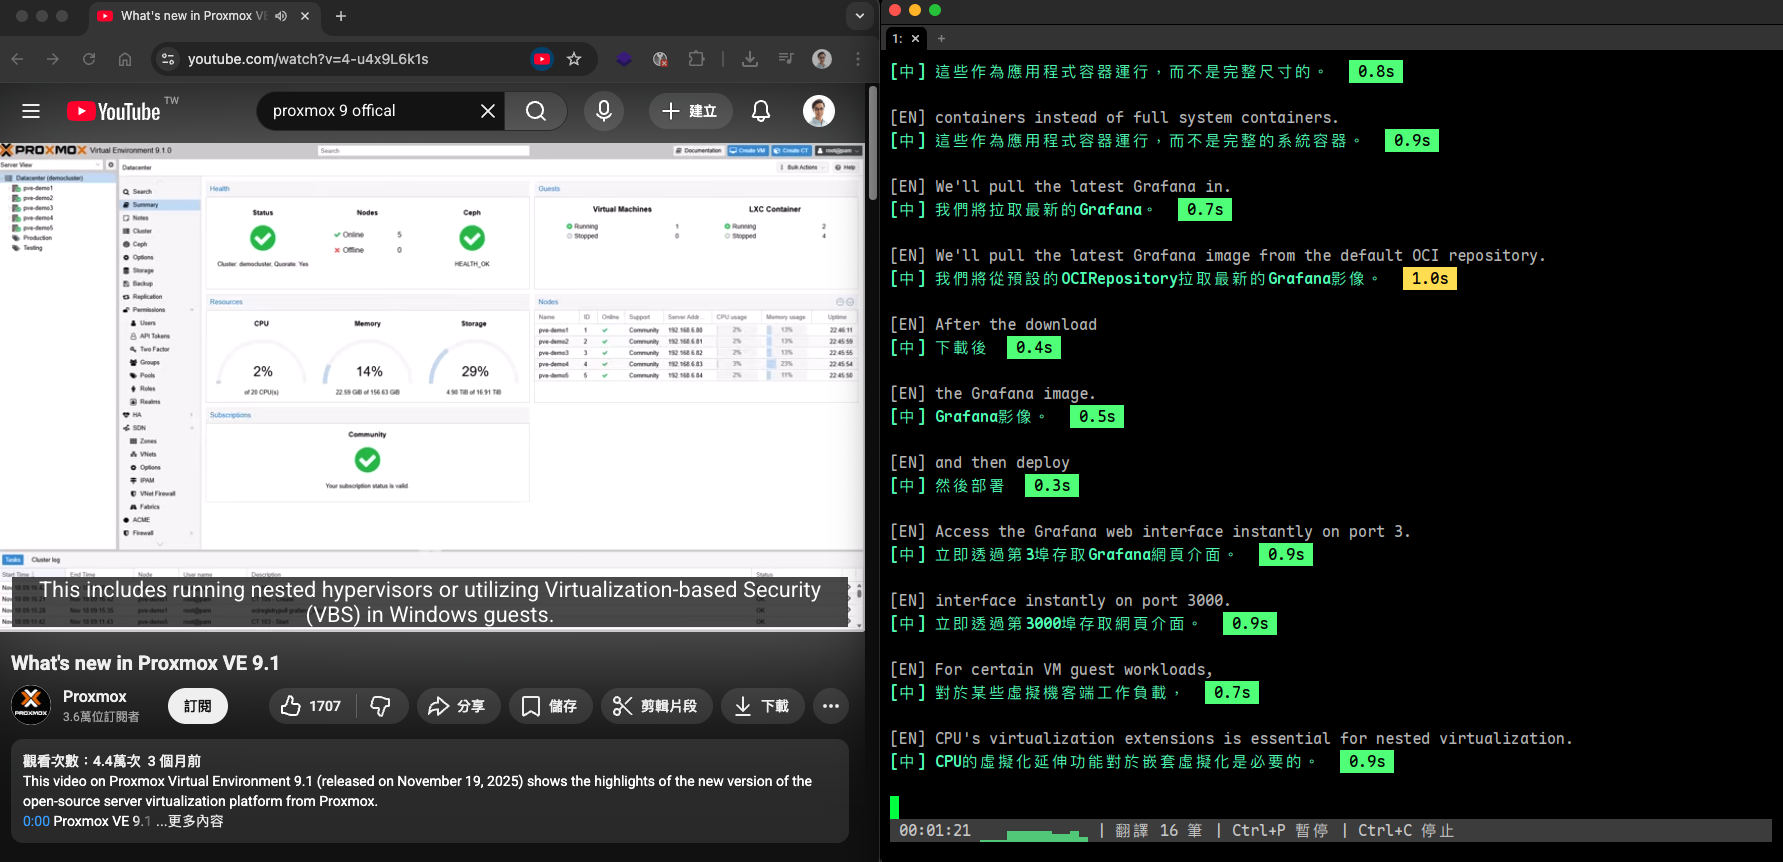
Task: Run the YouTube search
Action: tap(536, 111)
